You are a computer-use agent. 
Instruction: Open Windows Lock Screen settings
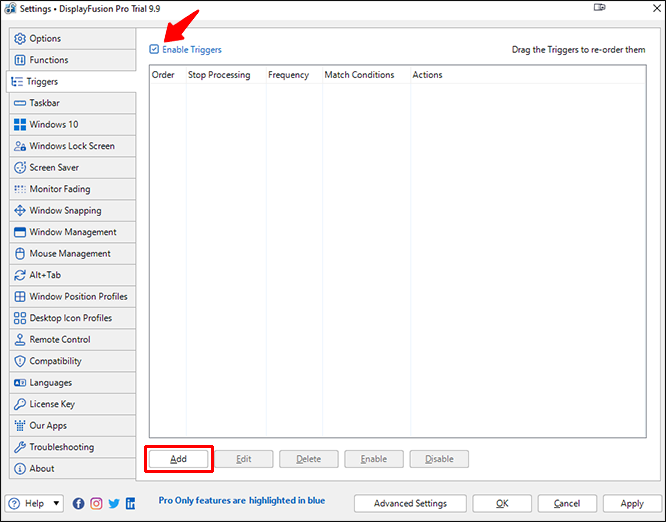pyautogui.click(x=72, y=146)
